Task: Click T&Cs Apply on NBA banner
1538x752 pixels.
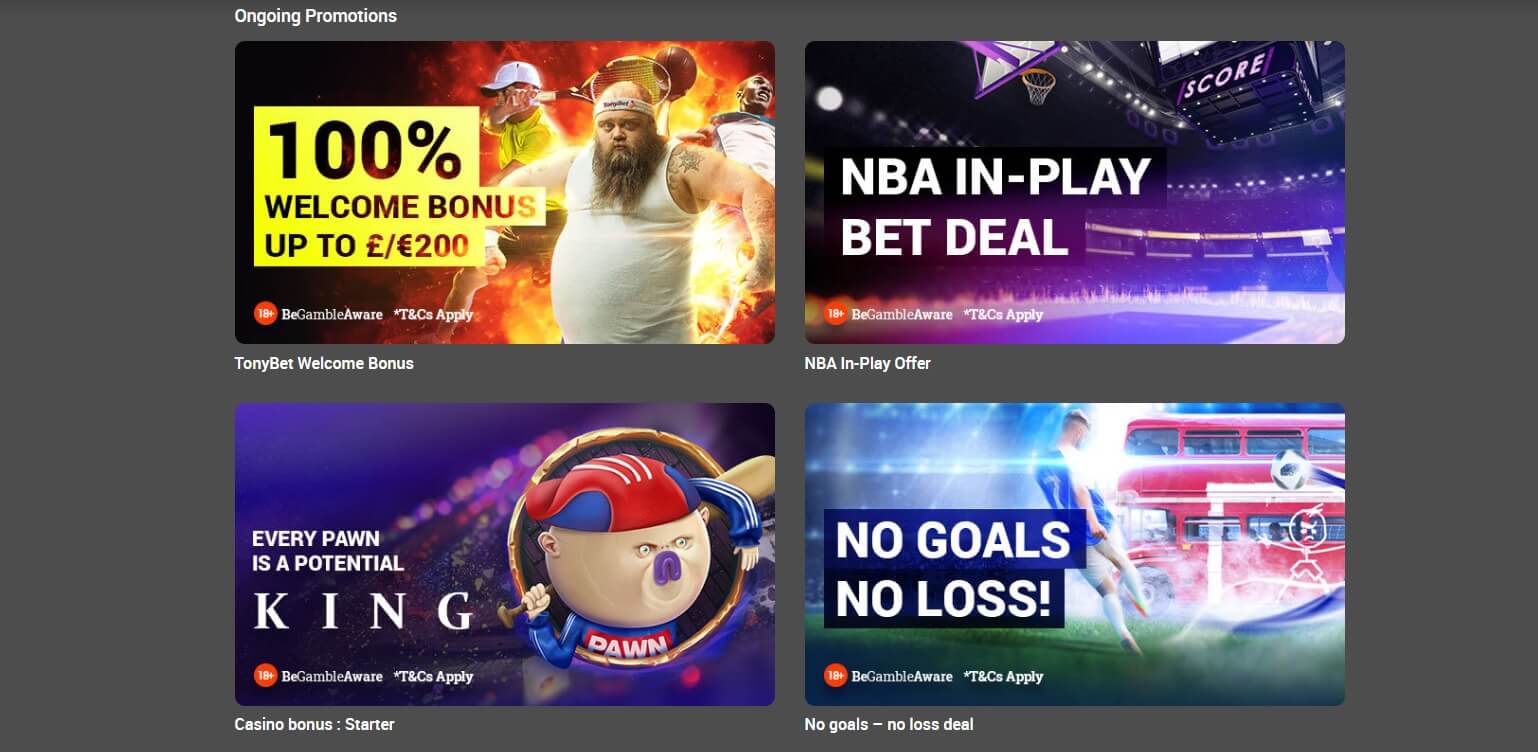Action: (x=1003, y=314)
